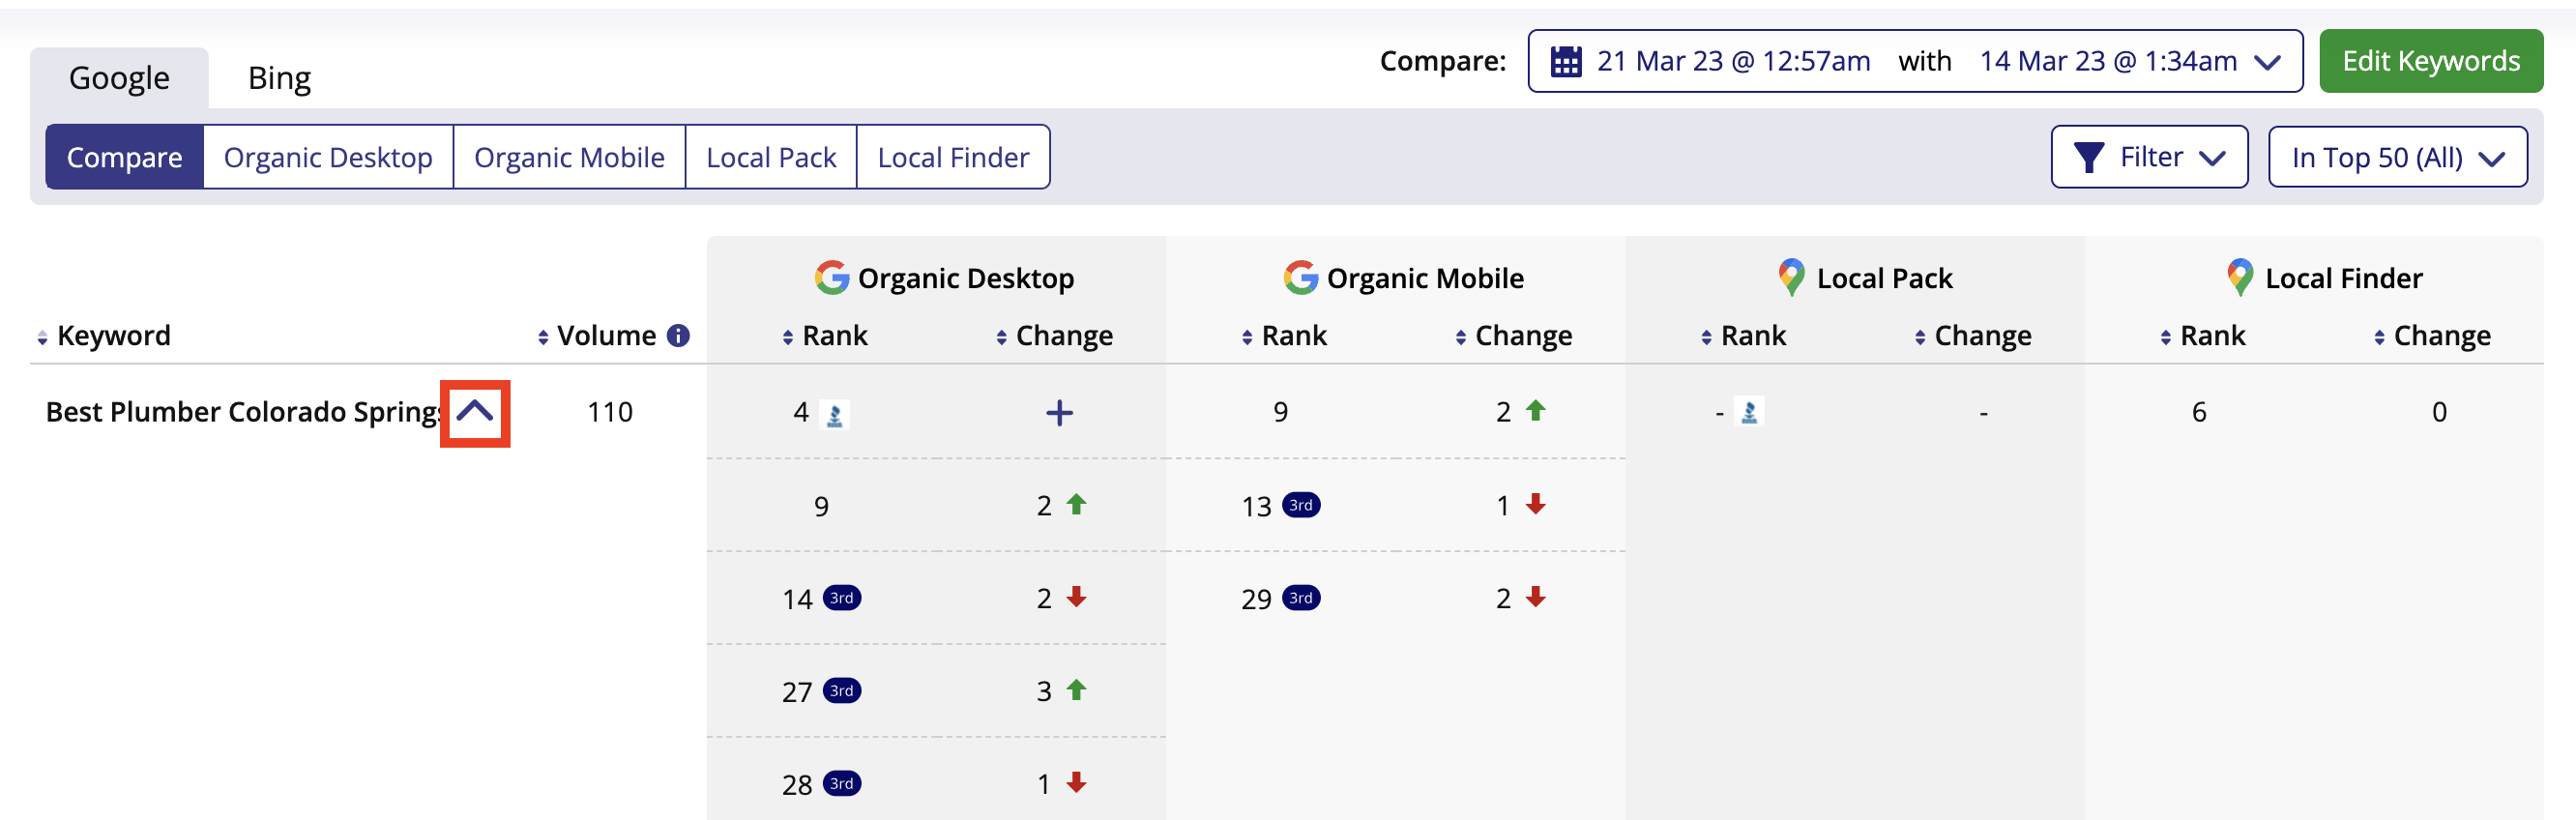
Task: Click the map pin beside Local Finder
Action: coord(2240,277)
